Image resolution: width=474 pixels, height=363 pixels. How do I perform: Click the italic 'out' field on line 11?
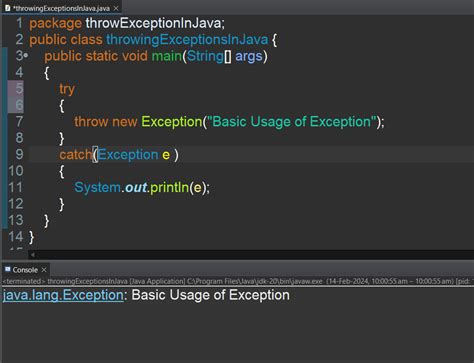pyautogui.click(x=136, y=188)
